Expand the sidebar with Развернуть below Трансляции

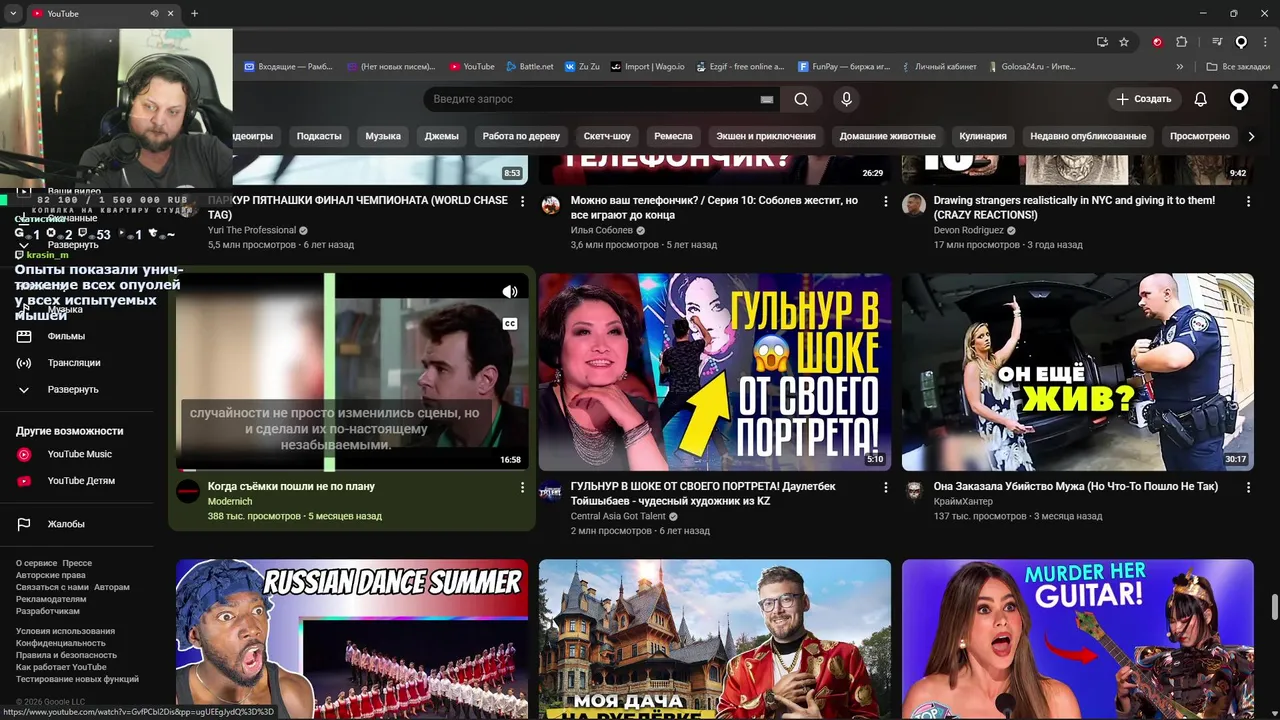[73, 390]
